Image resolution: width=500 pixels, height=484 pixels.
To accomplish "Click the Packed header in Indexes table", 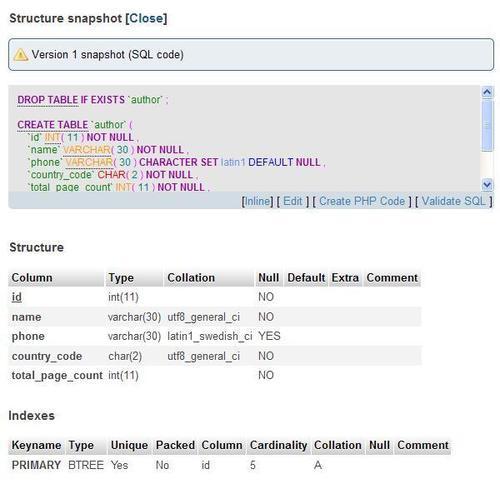I will click(175, 445).
